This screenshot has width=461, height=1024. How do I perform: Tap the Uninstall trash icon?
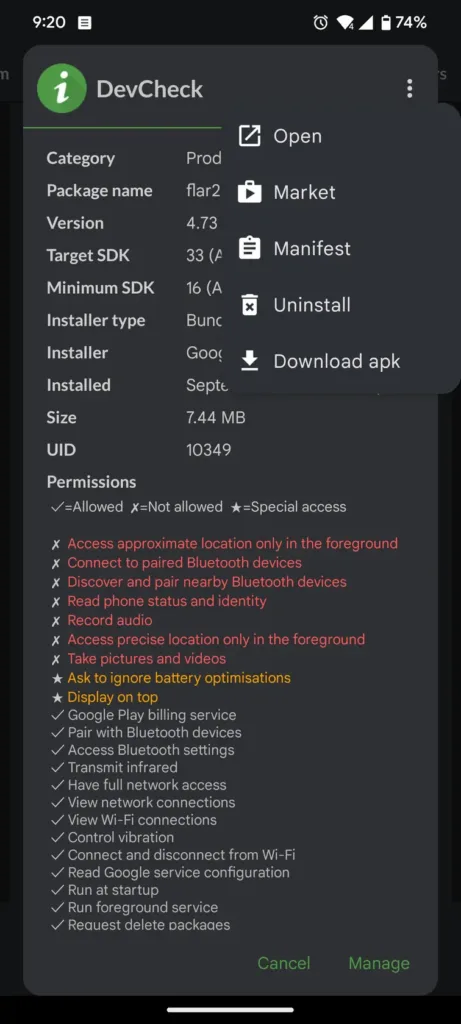(249, 305)
